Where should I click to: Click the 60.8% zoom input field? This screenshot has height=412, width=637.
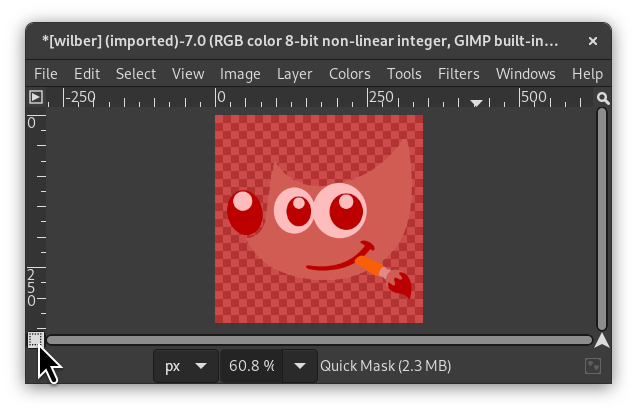[x=251, y=366]
